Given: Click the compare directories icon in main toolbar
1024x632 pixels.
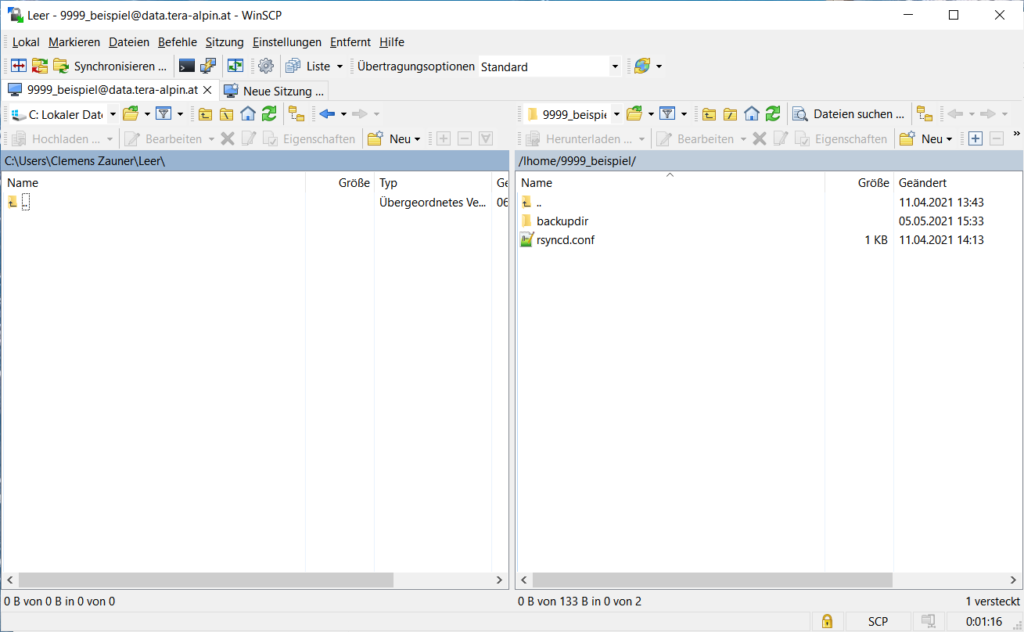Looking at the screenshot, I should 19,66.
